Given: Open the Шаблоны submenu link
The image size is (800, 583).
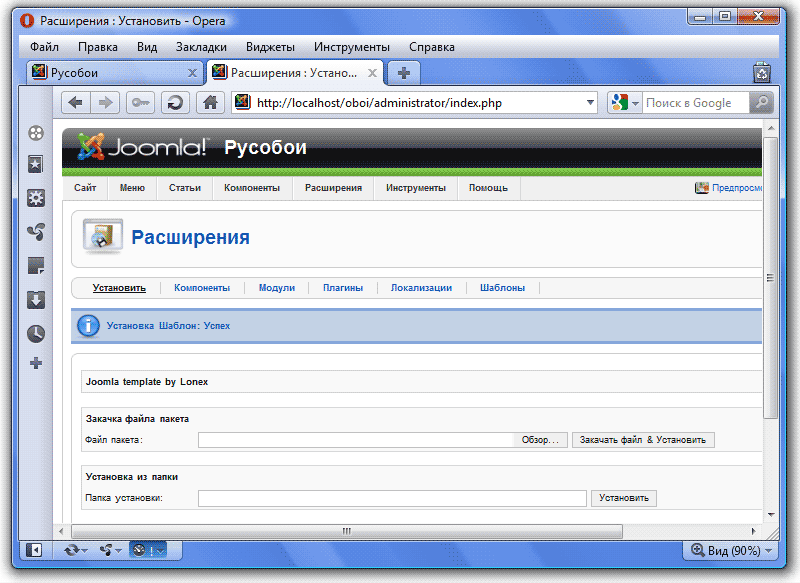Looking at the screenshot, I should 502,288.
